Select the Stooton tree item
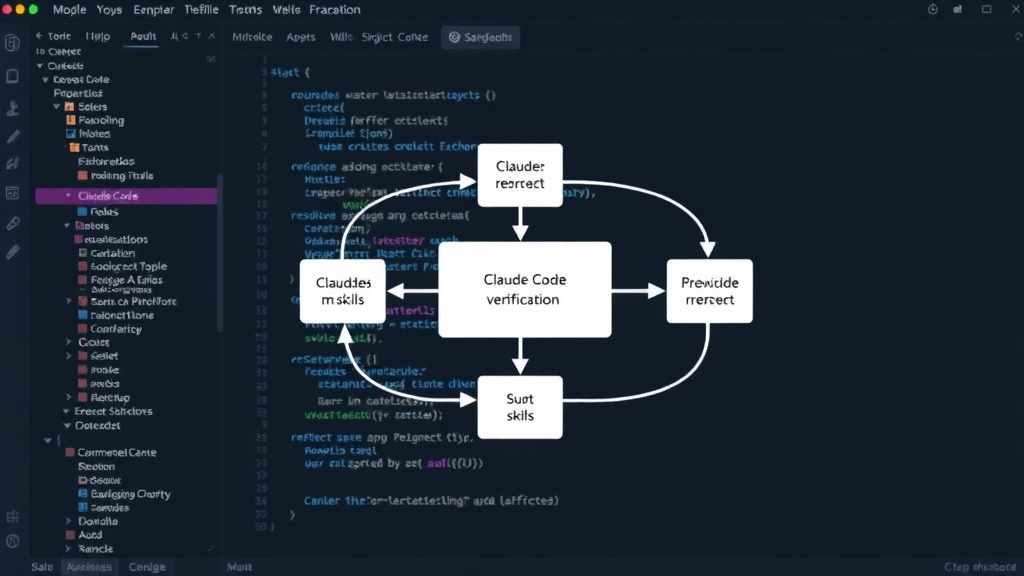Screen dimensions: 1024x576 pos(97,466)
